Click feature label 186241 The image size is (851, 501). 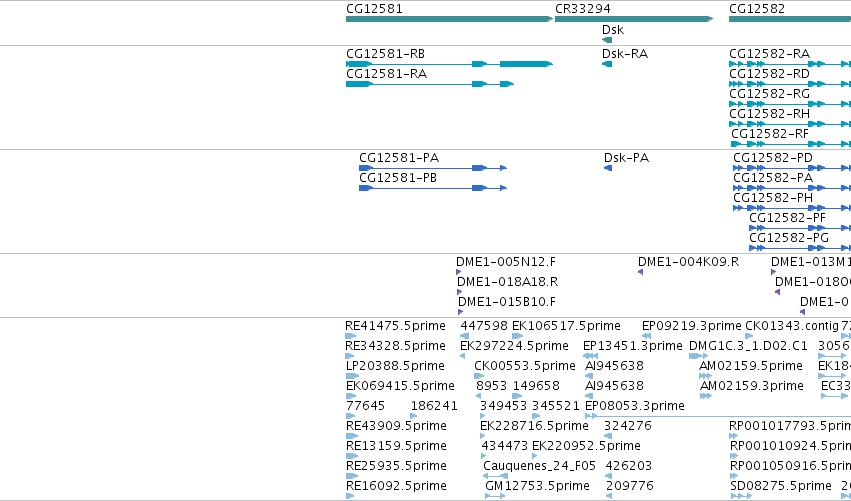click(x=434, y=406)
